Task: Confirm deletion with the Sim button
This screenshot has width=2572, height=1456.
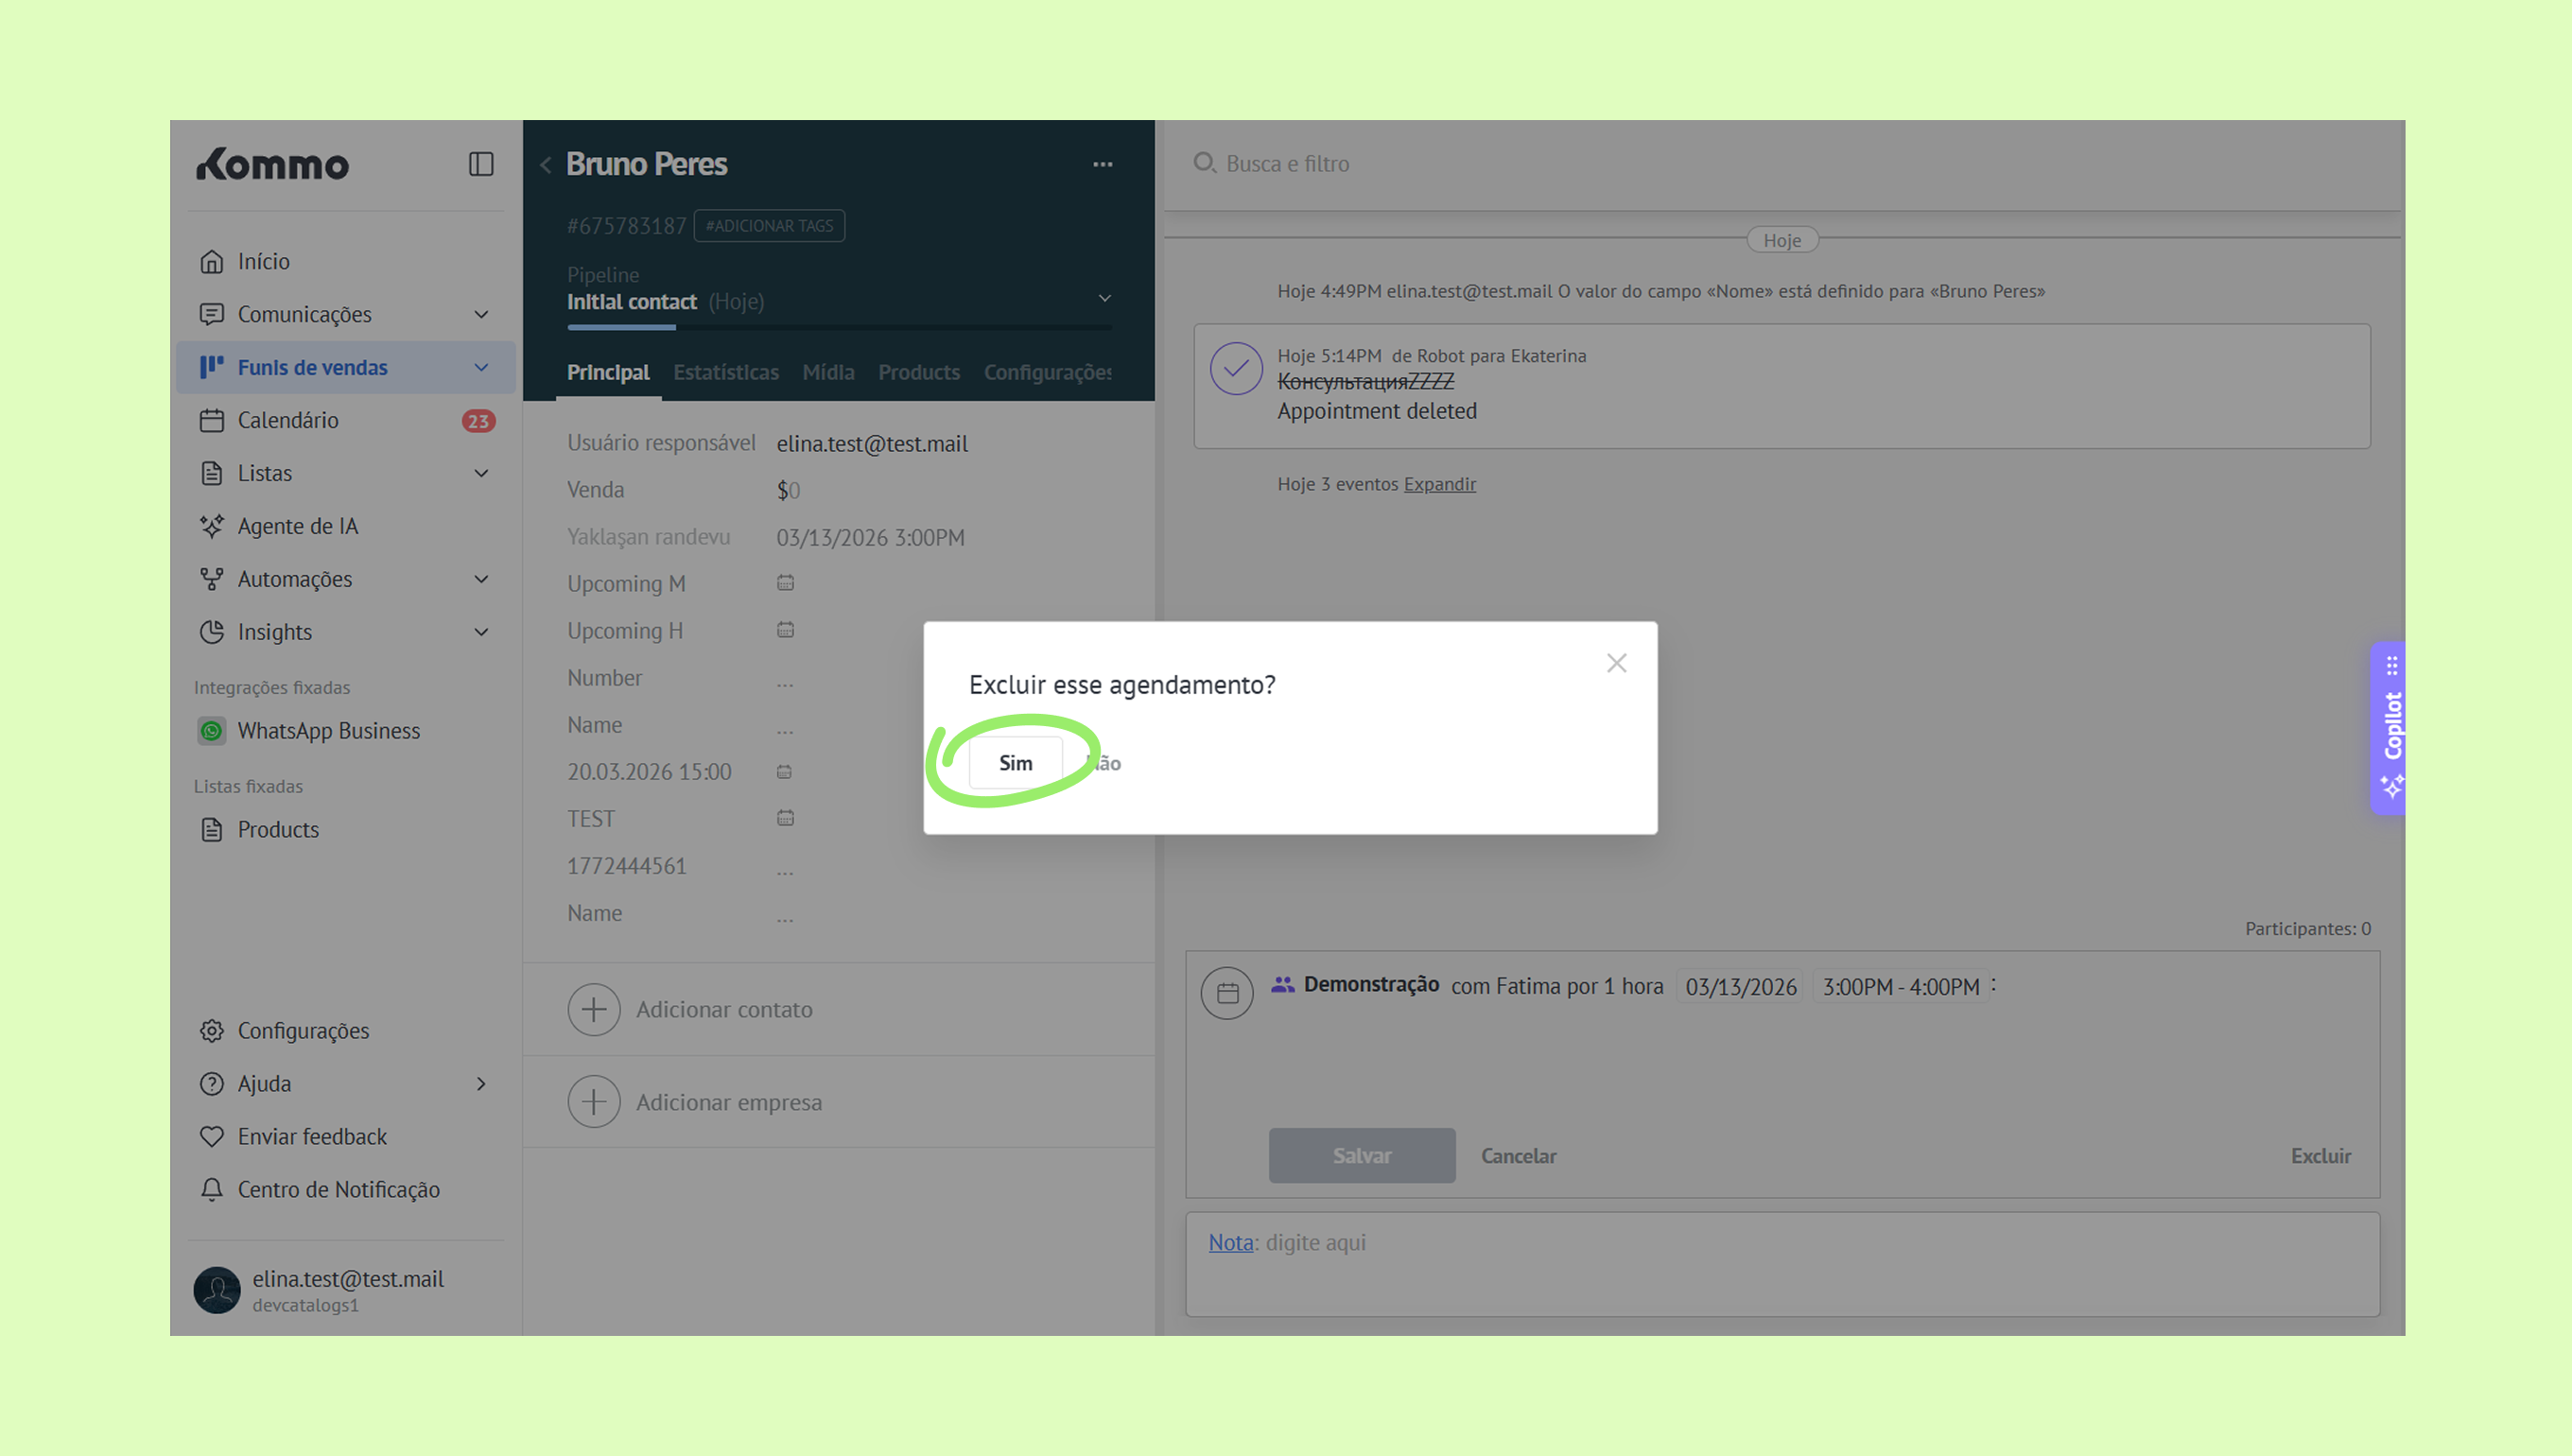Action: point(1015,763)
